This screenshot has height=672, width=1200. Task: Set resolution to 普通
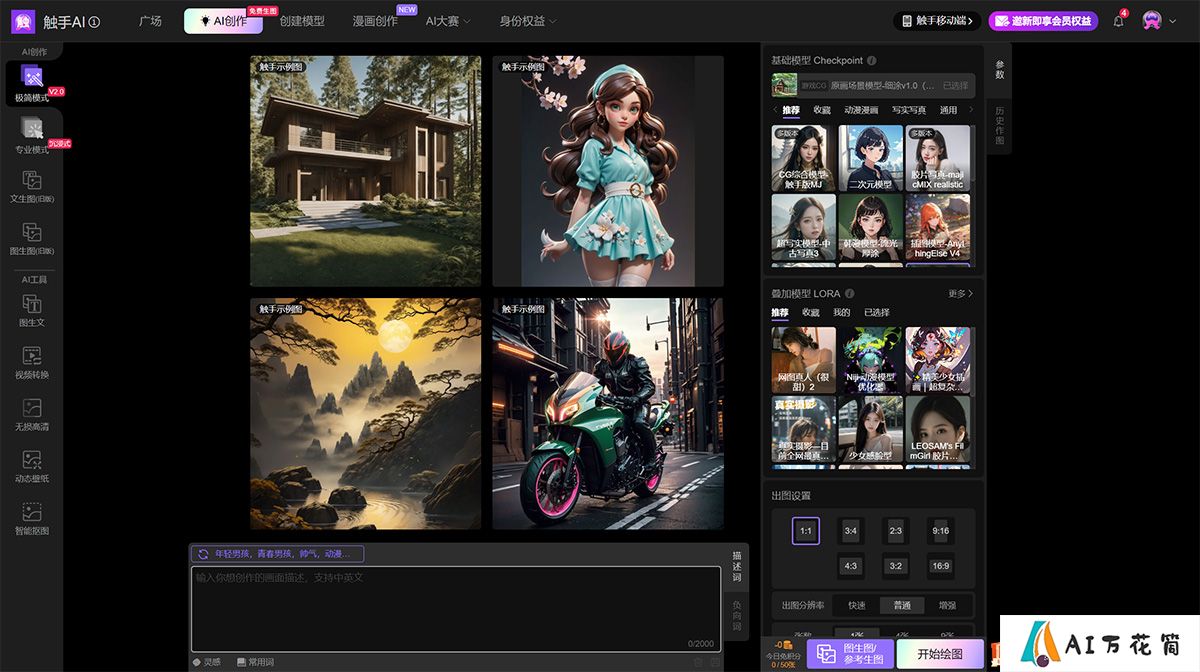pos(902,605)
